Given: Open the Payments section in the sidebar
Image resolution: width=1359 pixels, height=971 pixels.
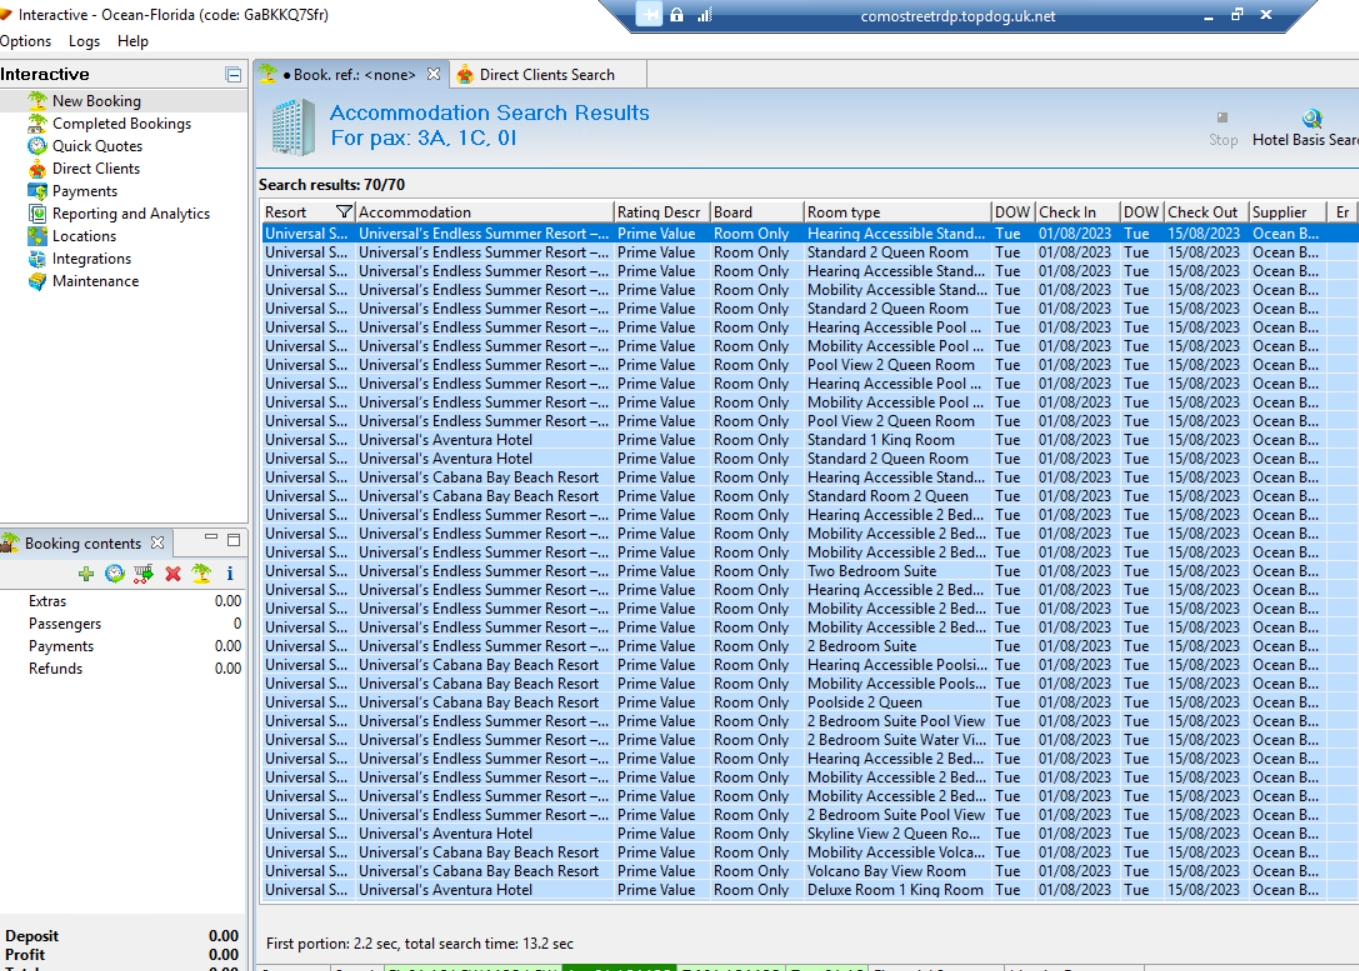Looking at the screenshot, I should 85,191.
